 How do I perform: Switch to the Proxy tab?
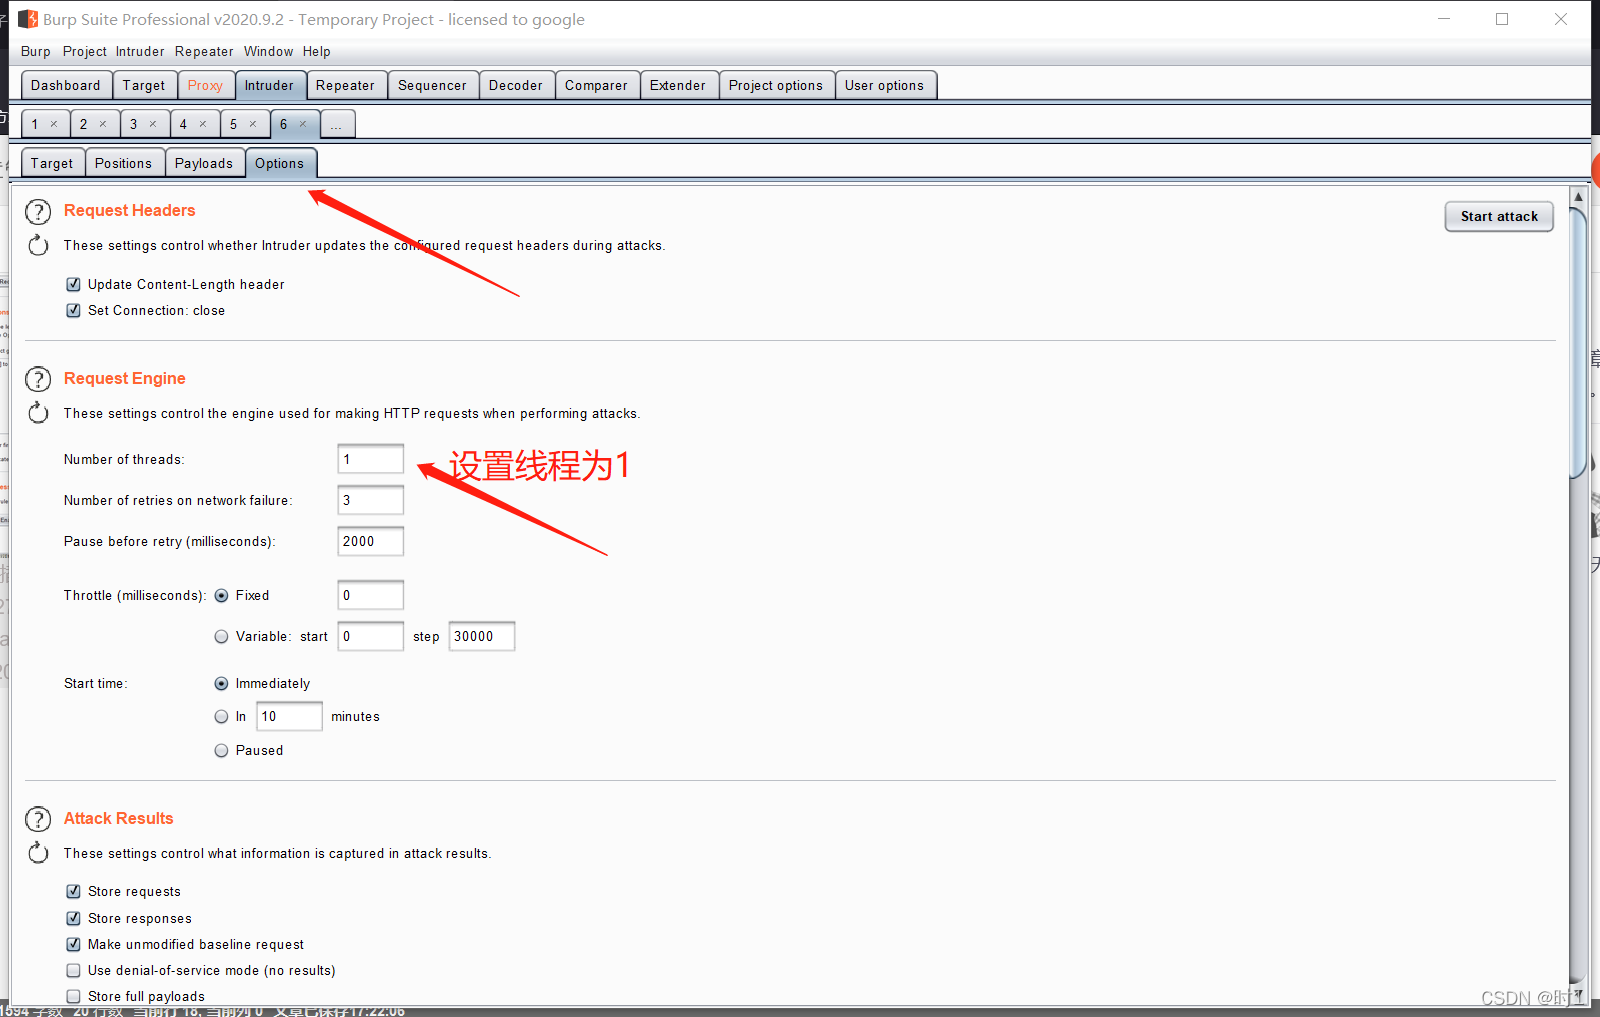205,85
